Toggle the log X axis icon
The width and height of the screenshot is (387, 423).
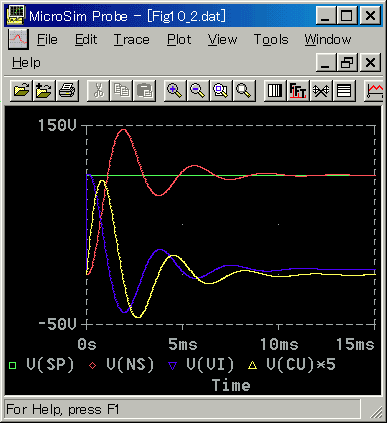pyautogui.click(x=275, y=90)
